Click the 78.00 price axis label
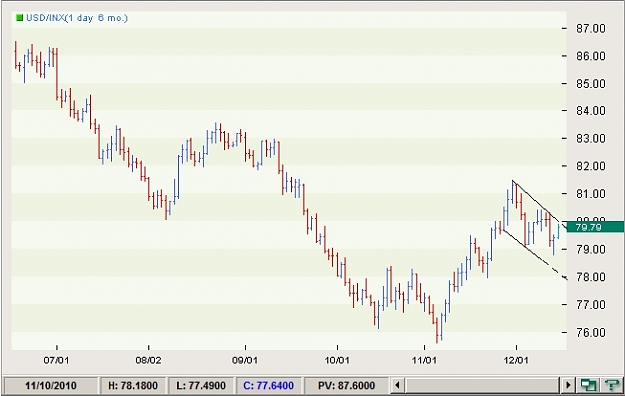625x396 pixels. click(x=591, y=277)
